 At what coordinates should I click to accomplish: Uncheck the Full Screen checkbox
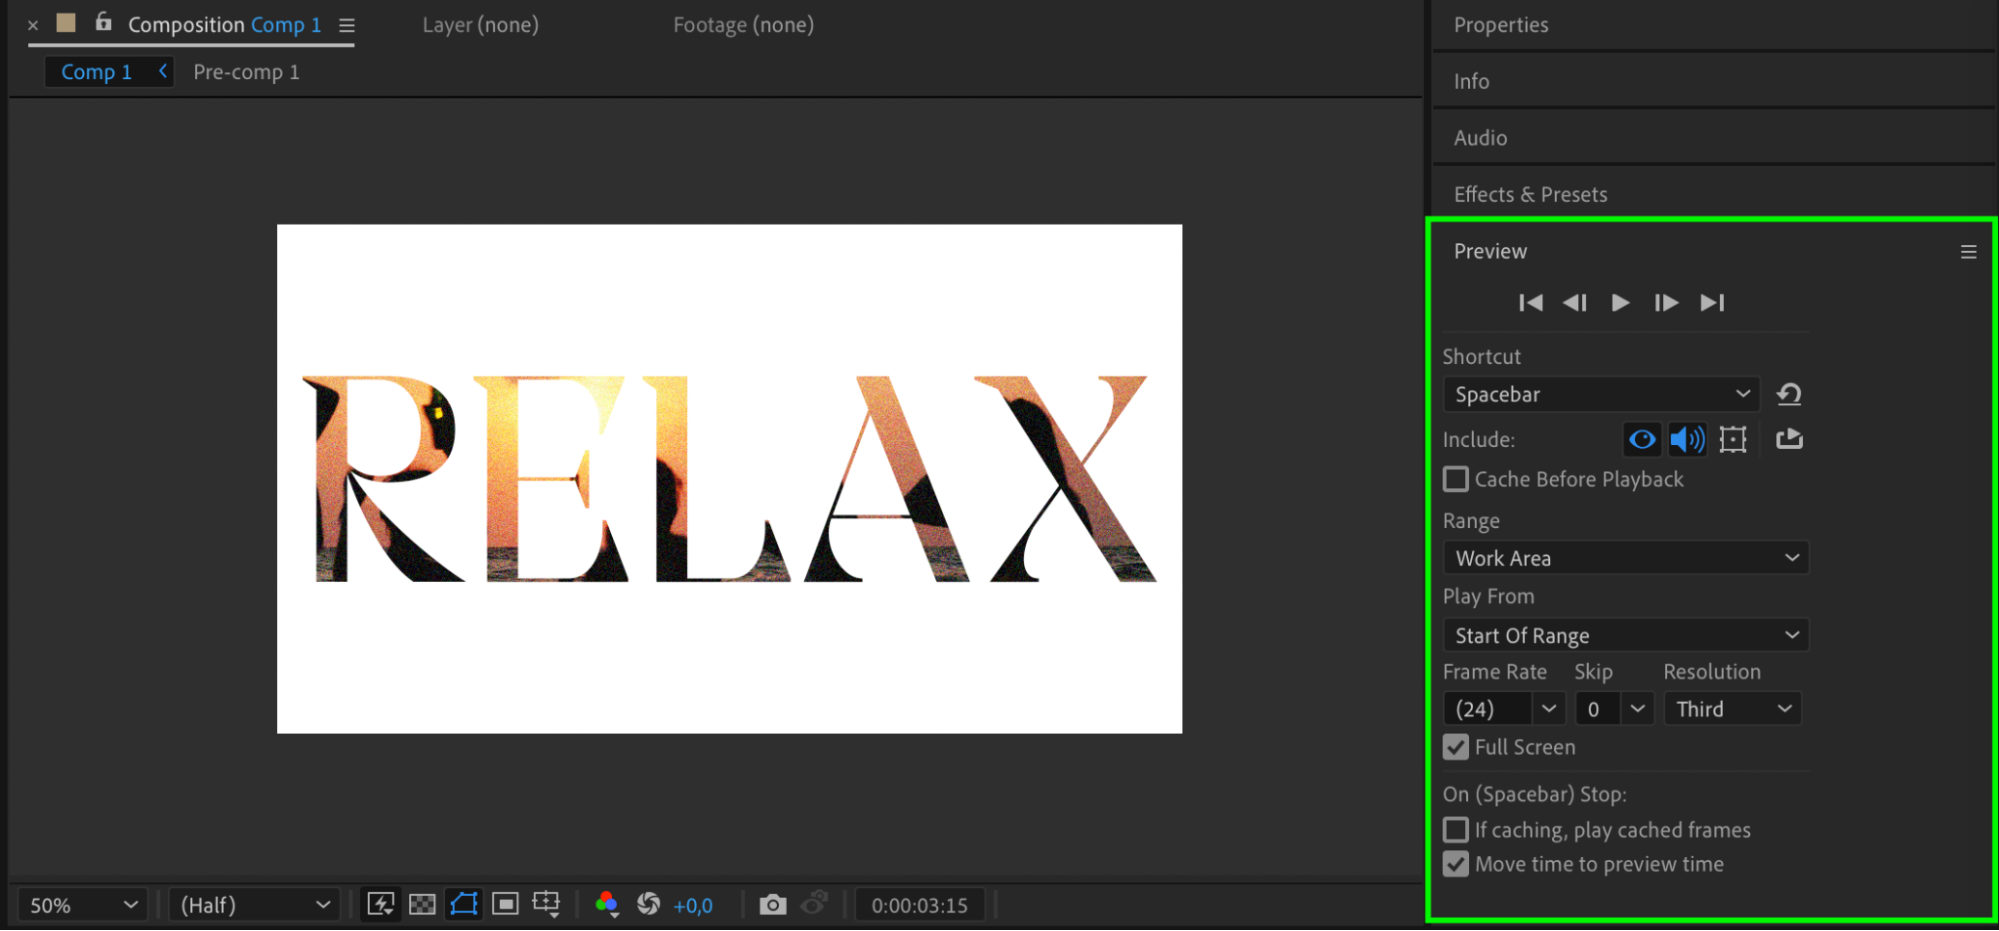(x=1456, y=747)
